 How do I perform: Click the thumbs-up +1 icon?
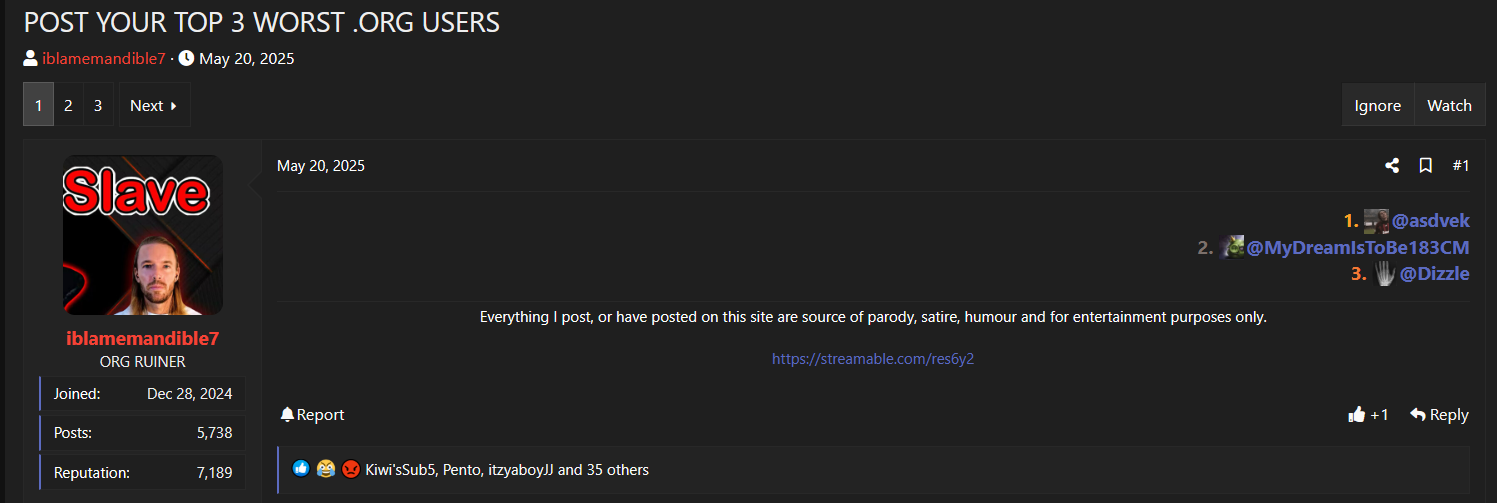[1357, 415]
